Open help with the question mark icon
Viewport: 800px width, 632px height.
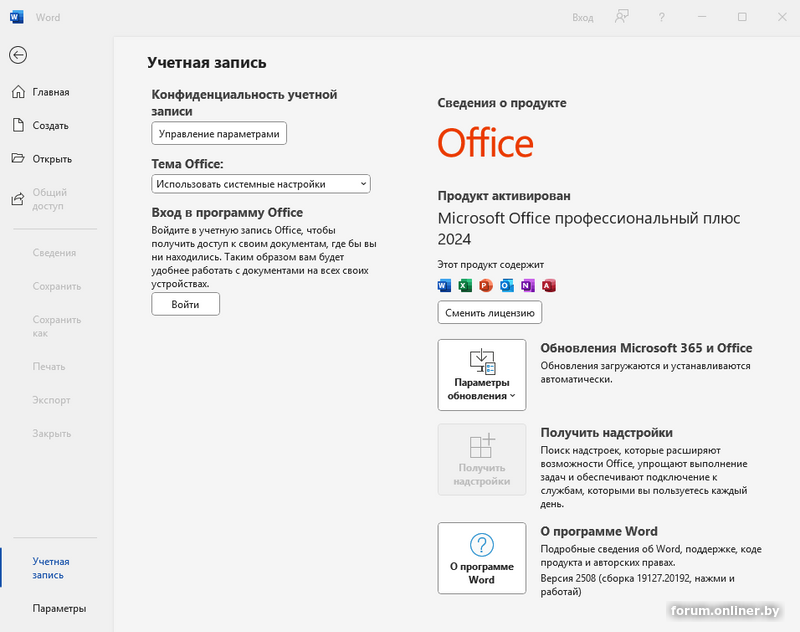pos(662,17)
